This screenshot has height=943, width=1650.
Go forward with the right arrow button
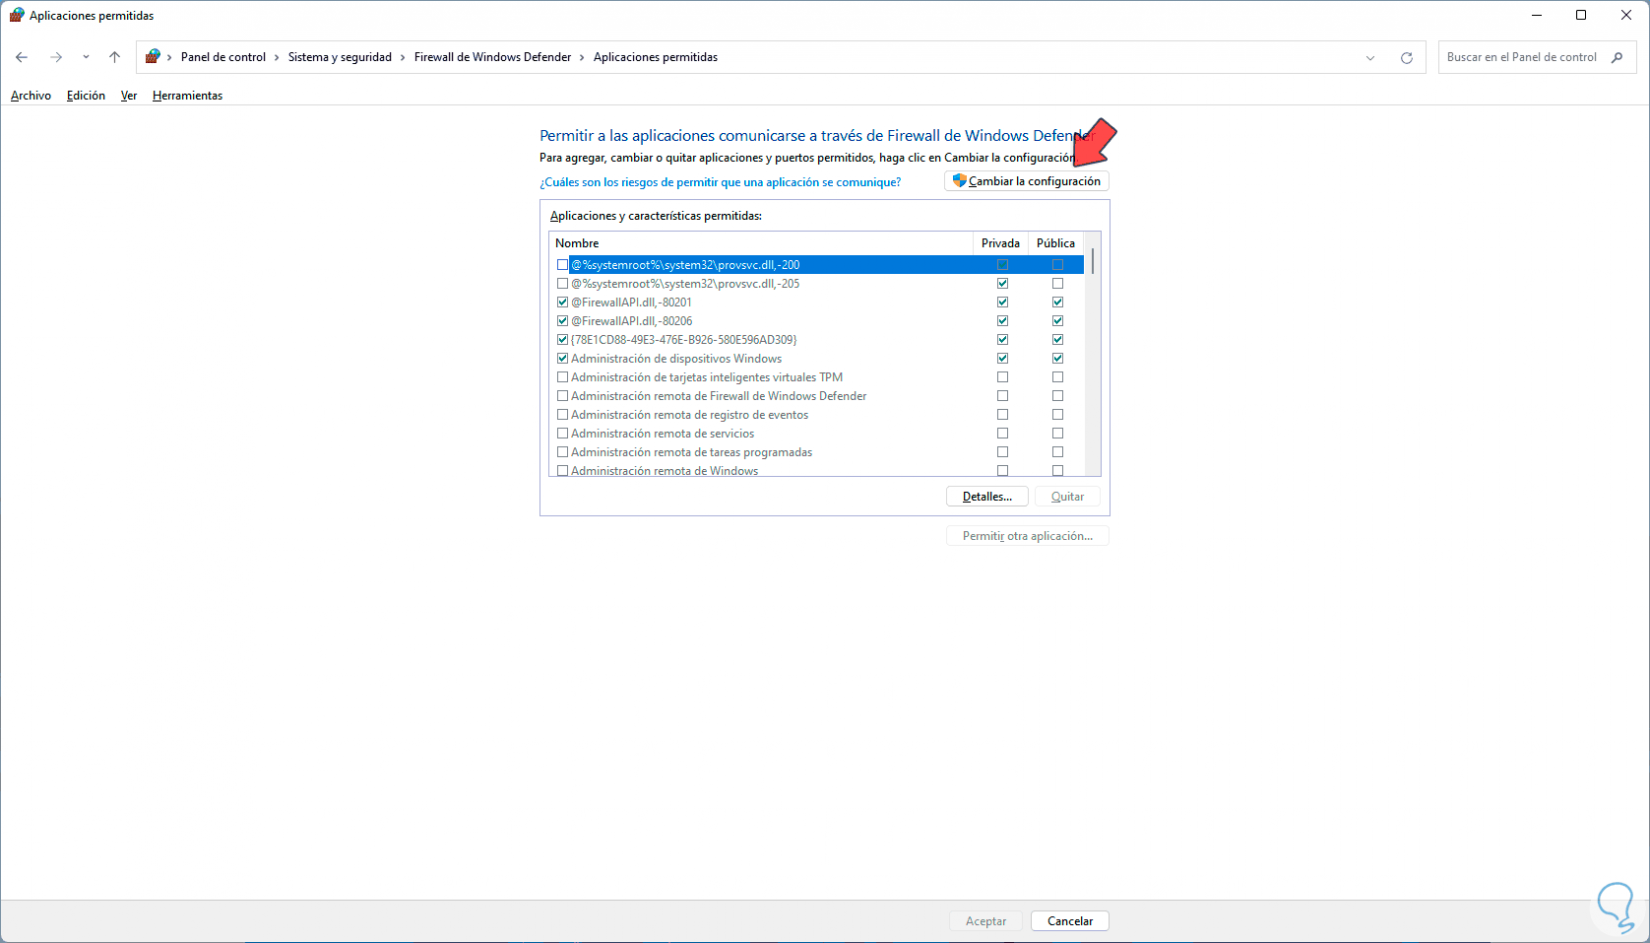pyautogui.click(x=56, y=57)
